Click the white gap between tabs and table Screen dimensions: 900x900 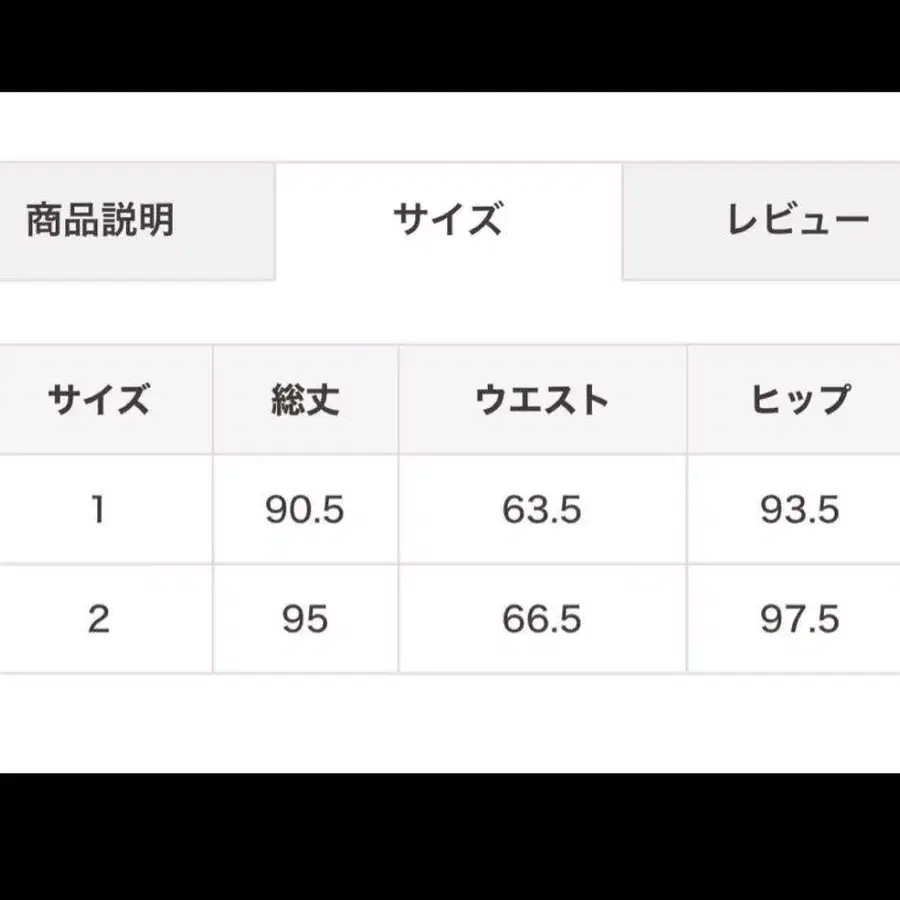click(x=450, y=312)
